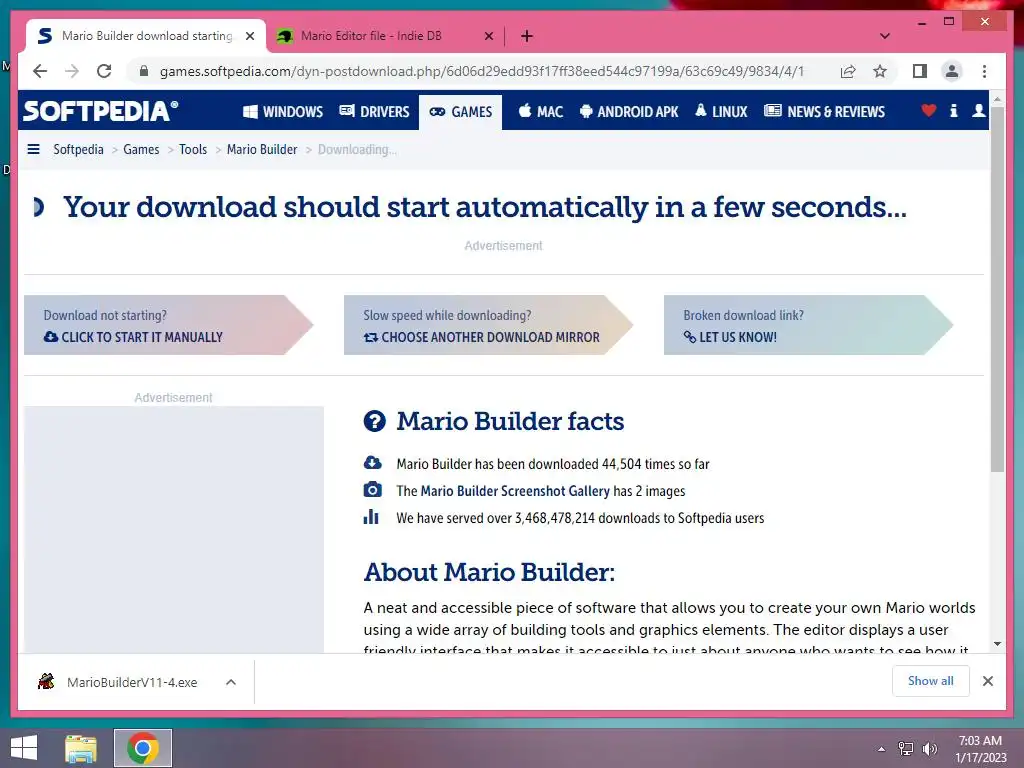Screen dimensions: 1024x768
Task: Go to Games breadcrumb link
Action: coord(141,150)
